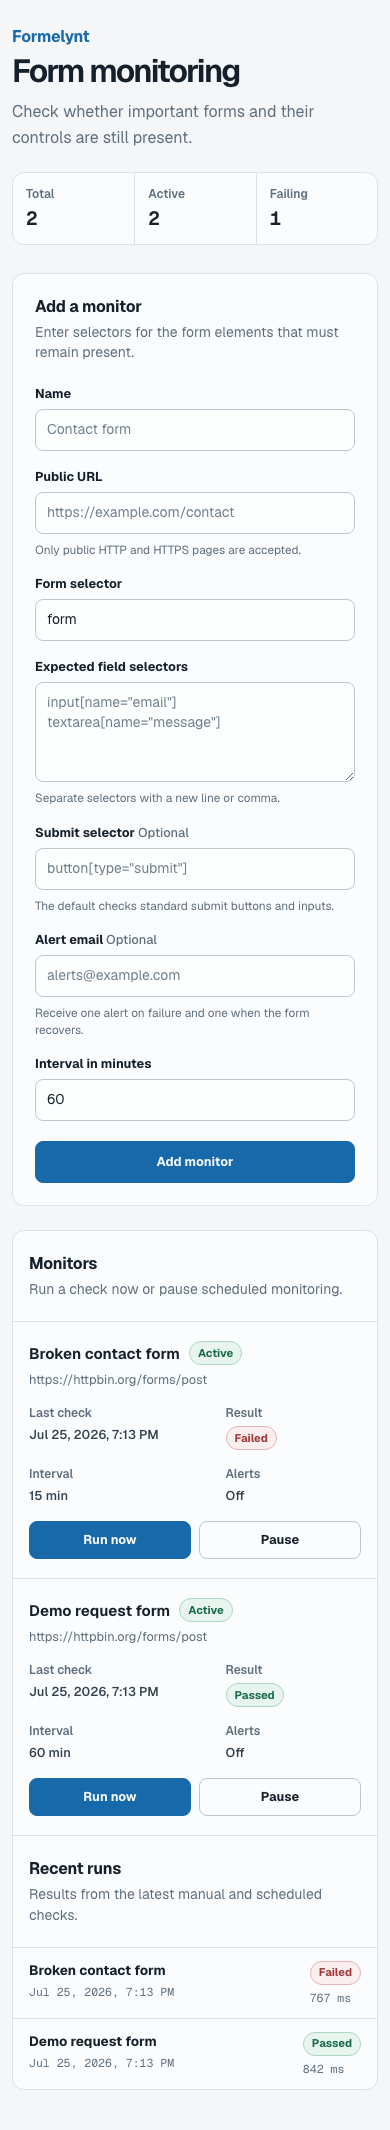
Task: Run Demo request form check now
Action: 110,1796
